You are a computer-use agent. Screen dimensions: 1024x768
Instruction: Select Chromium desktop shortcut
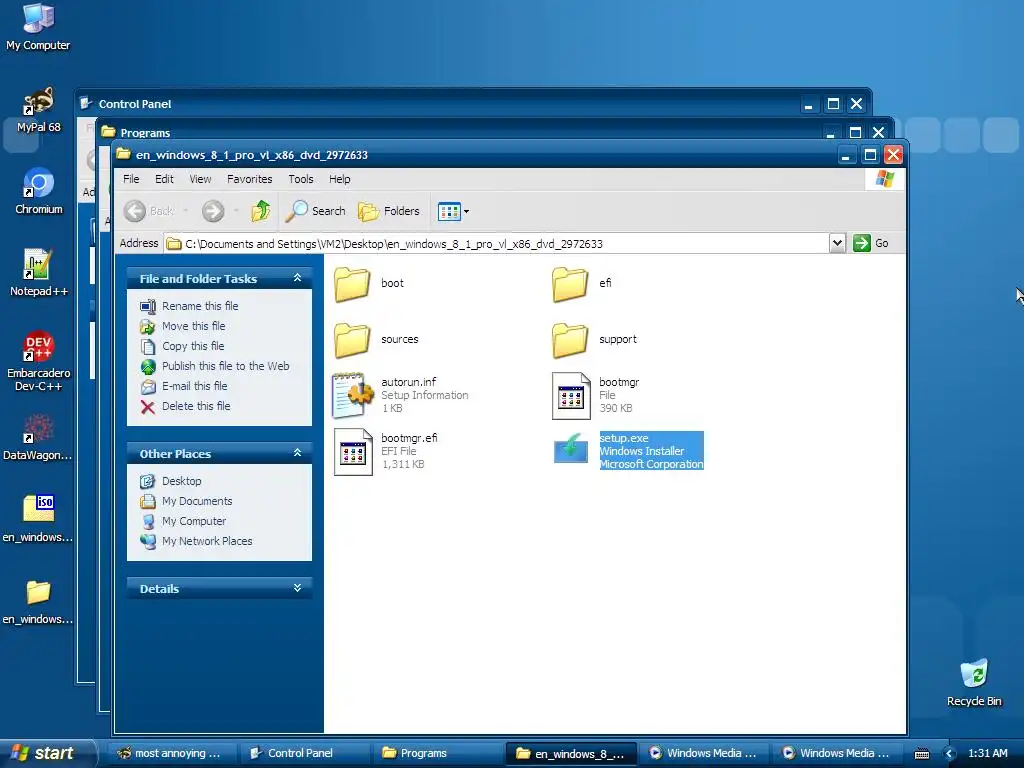39,191
